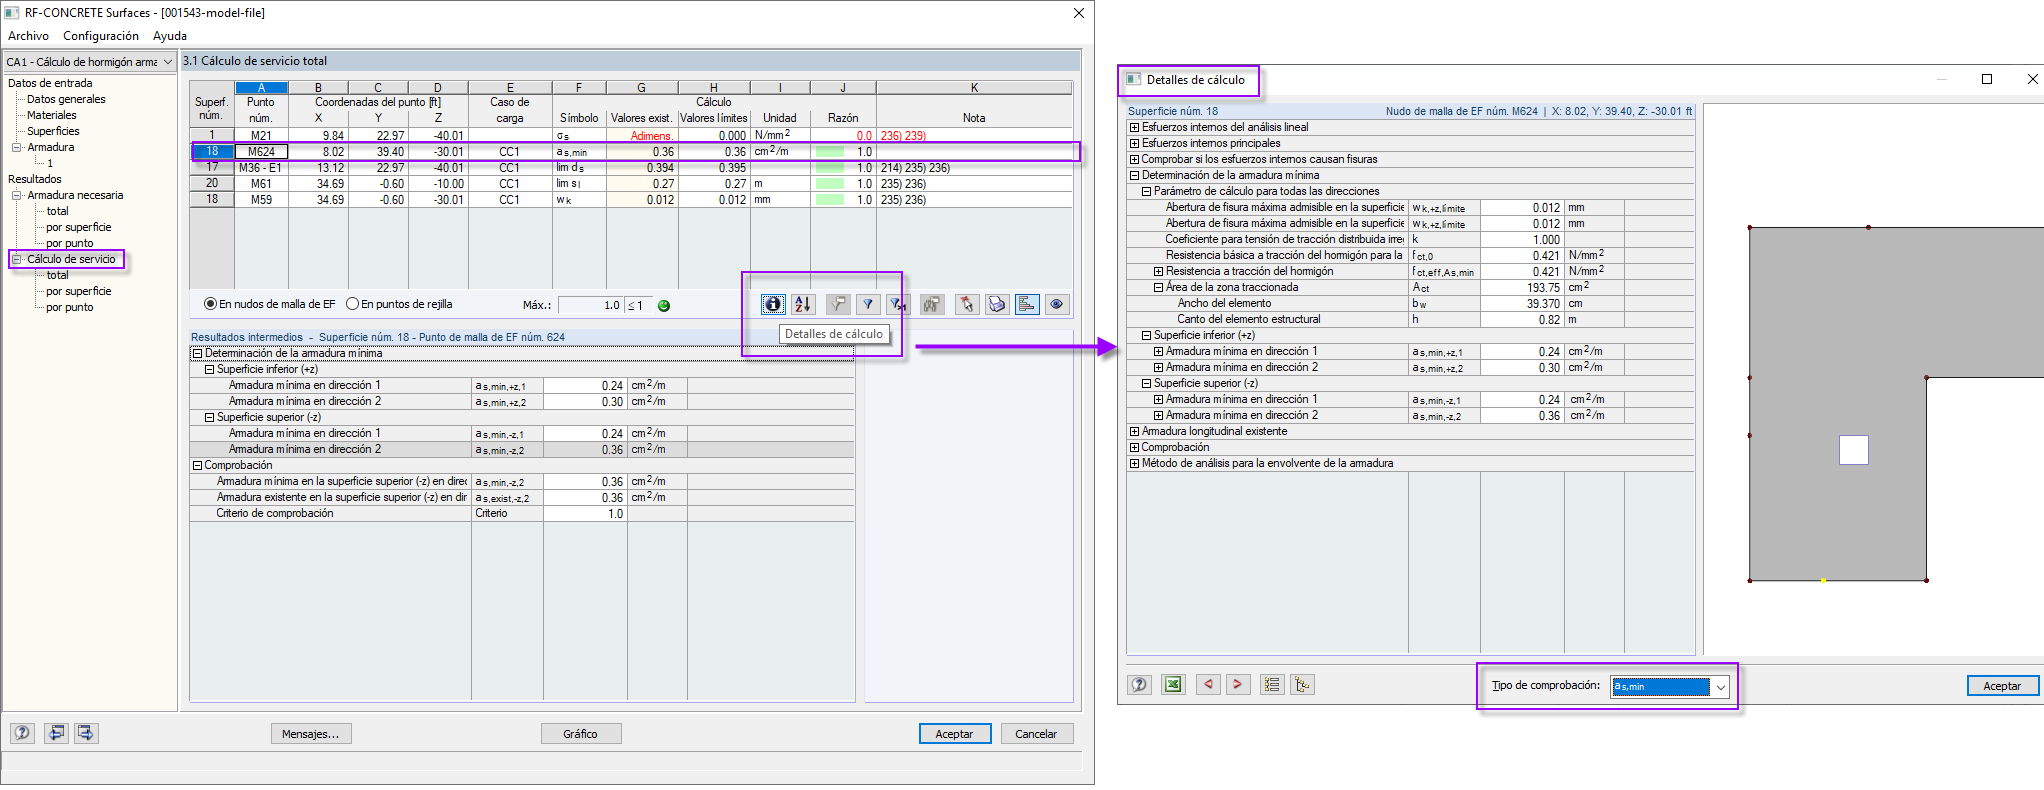Screen dimensions: 2044x790
Task: Select 'Materiales' in navigator tree
Action: 52,115
